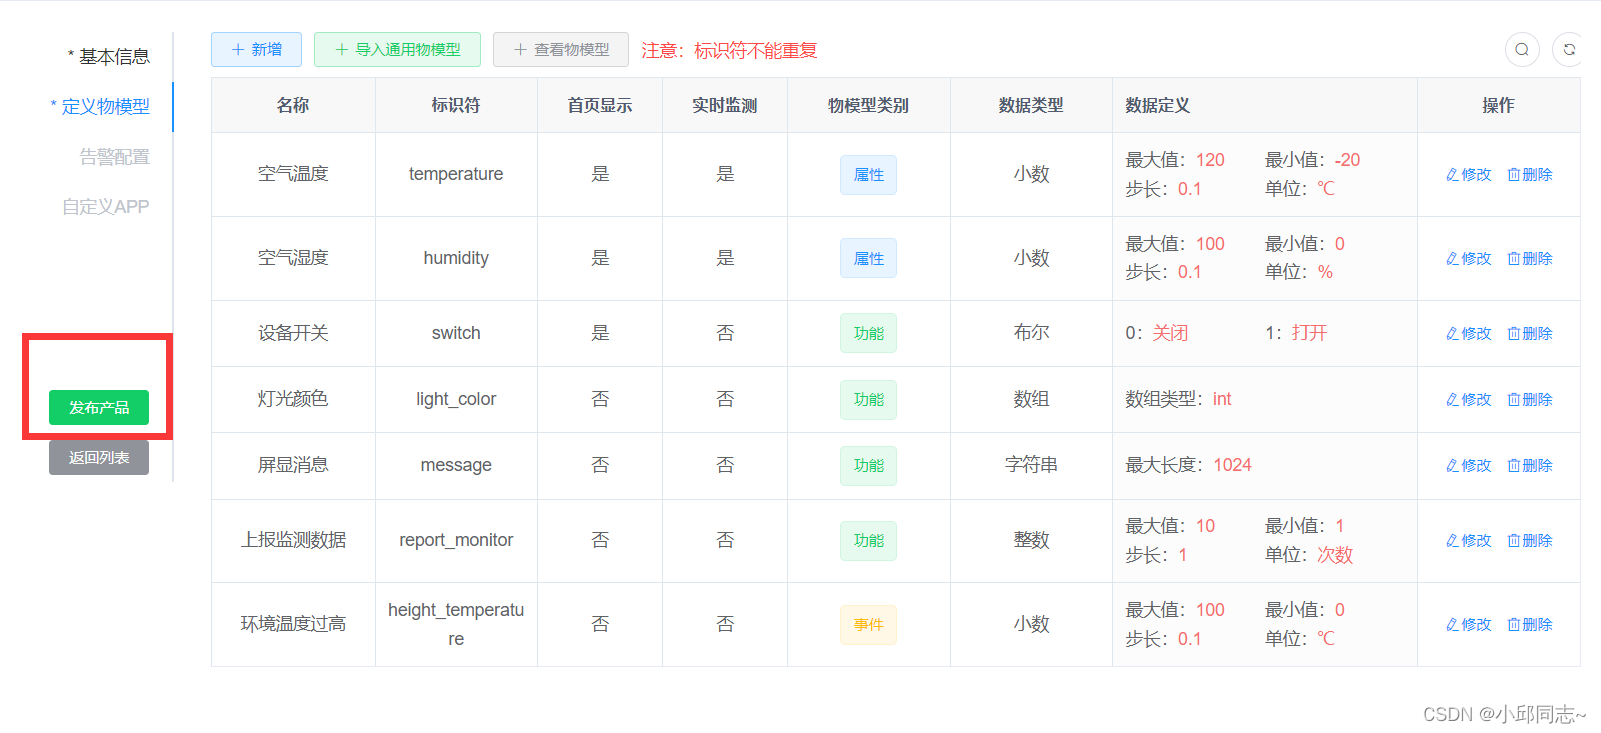This screenshot has height=733, width=1601.
Task: Click 功能 tag in 屏显消息 row
Action: [x=868, y=465]
